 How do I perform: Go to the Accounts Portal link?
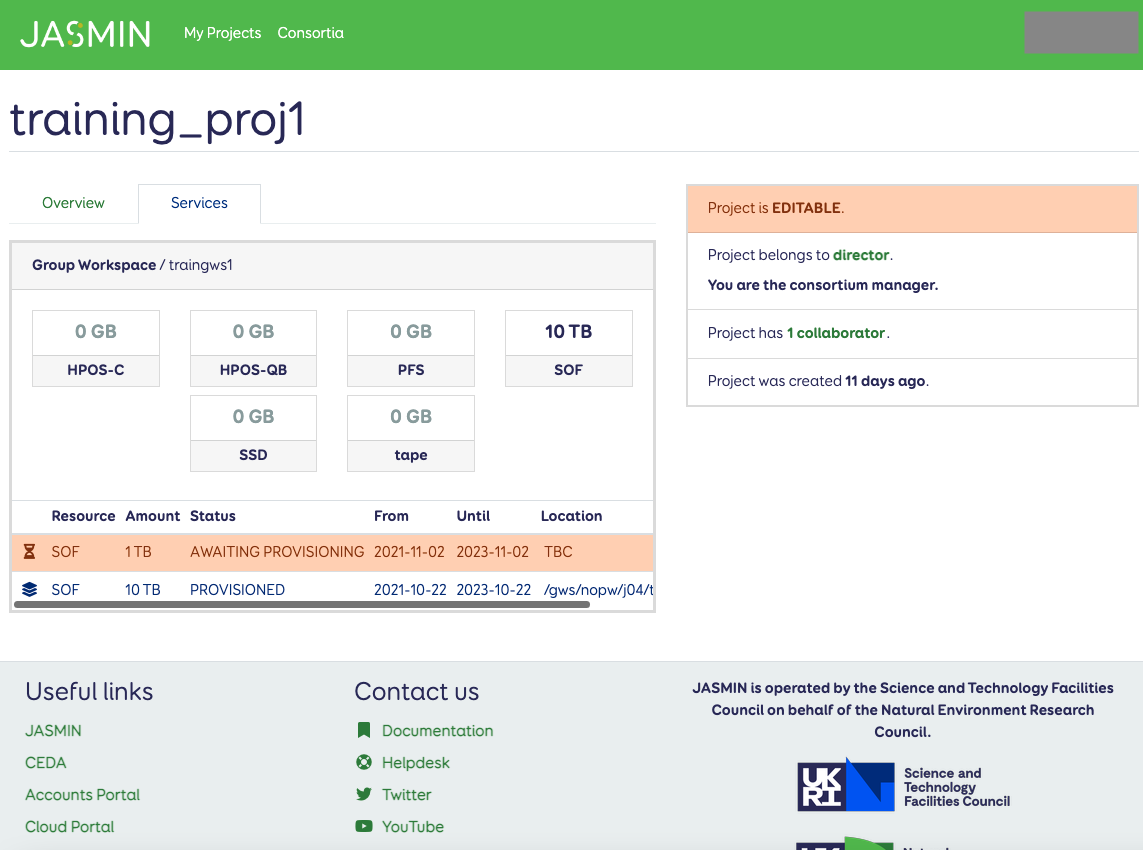point(82,795)
